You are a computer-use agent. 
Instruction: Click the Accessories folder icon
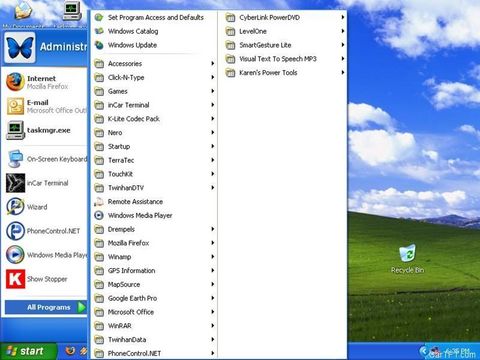pyautogui.click(x=99, y=63)
